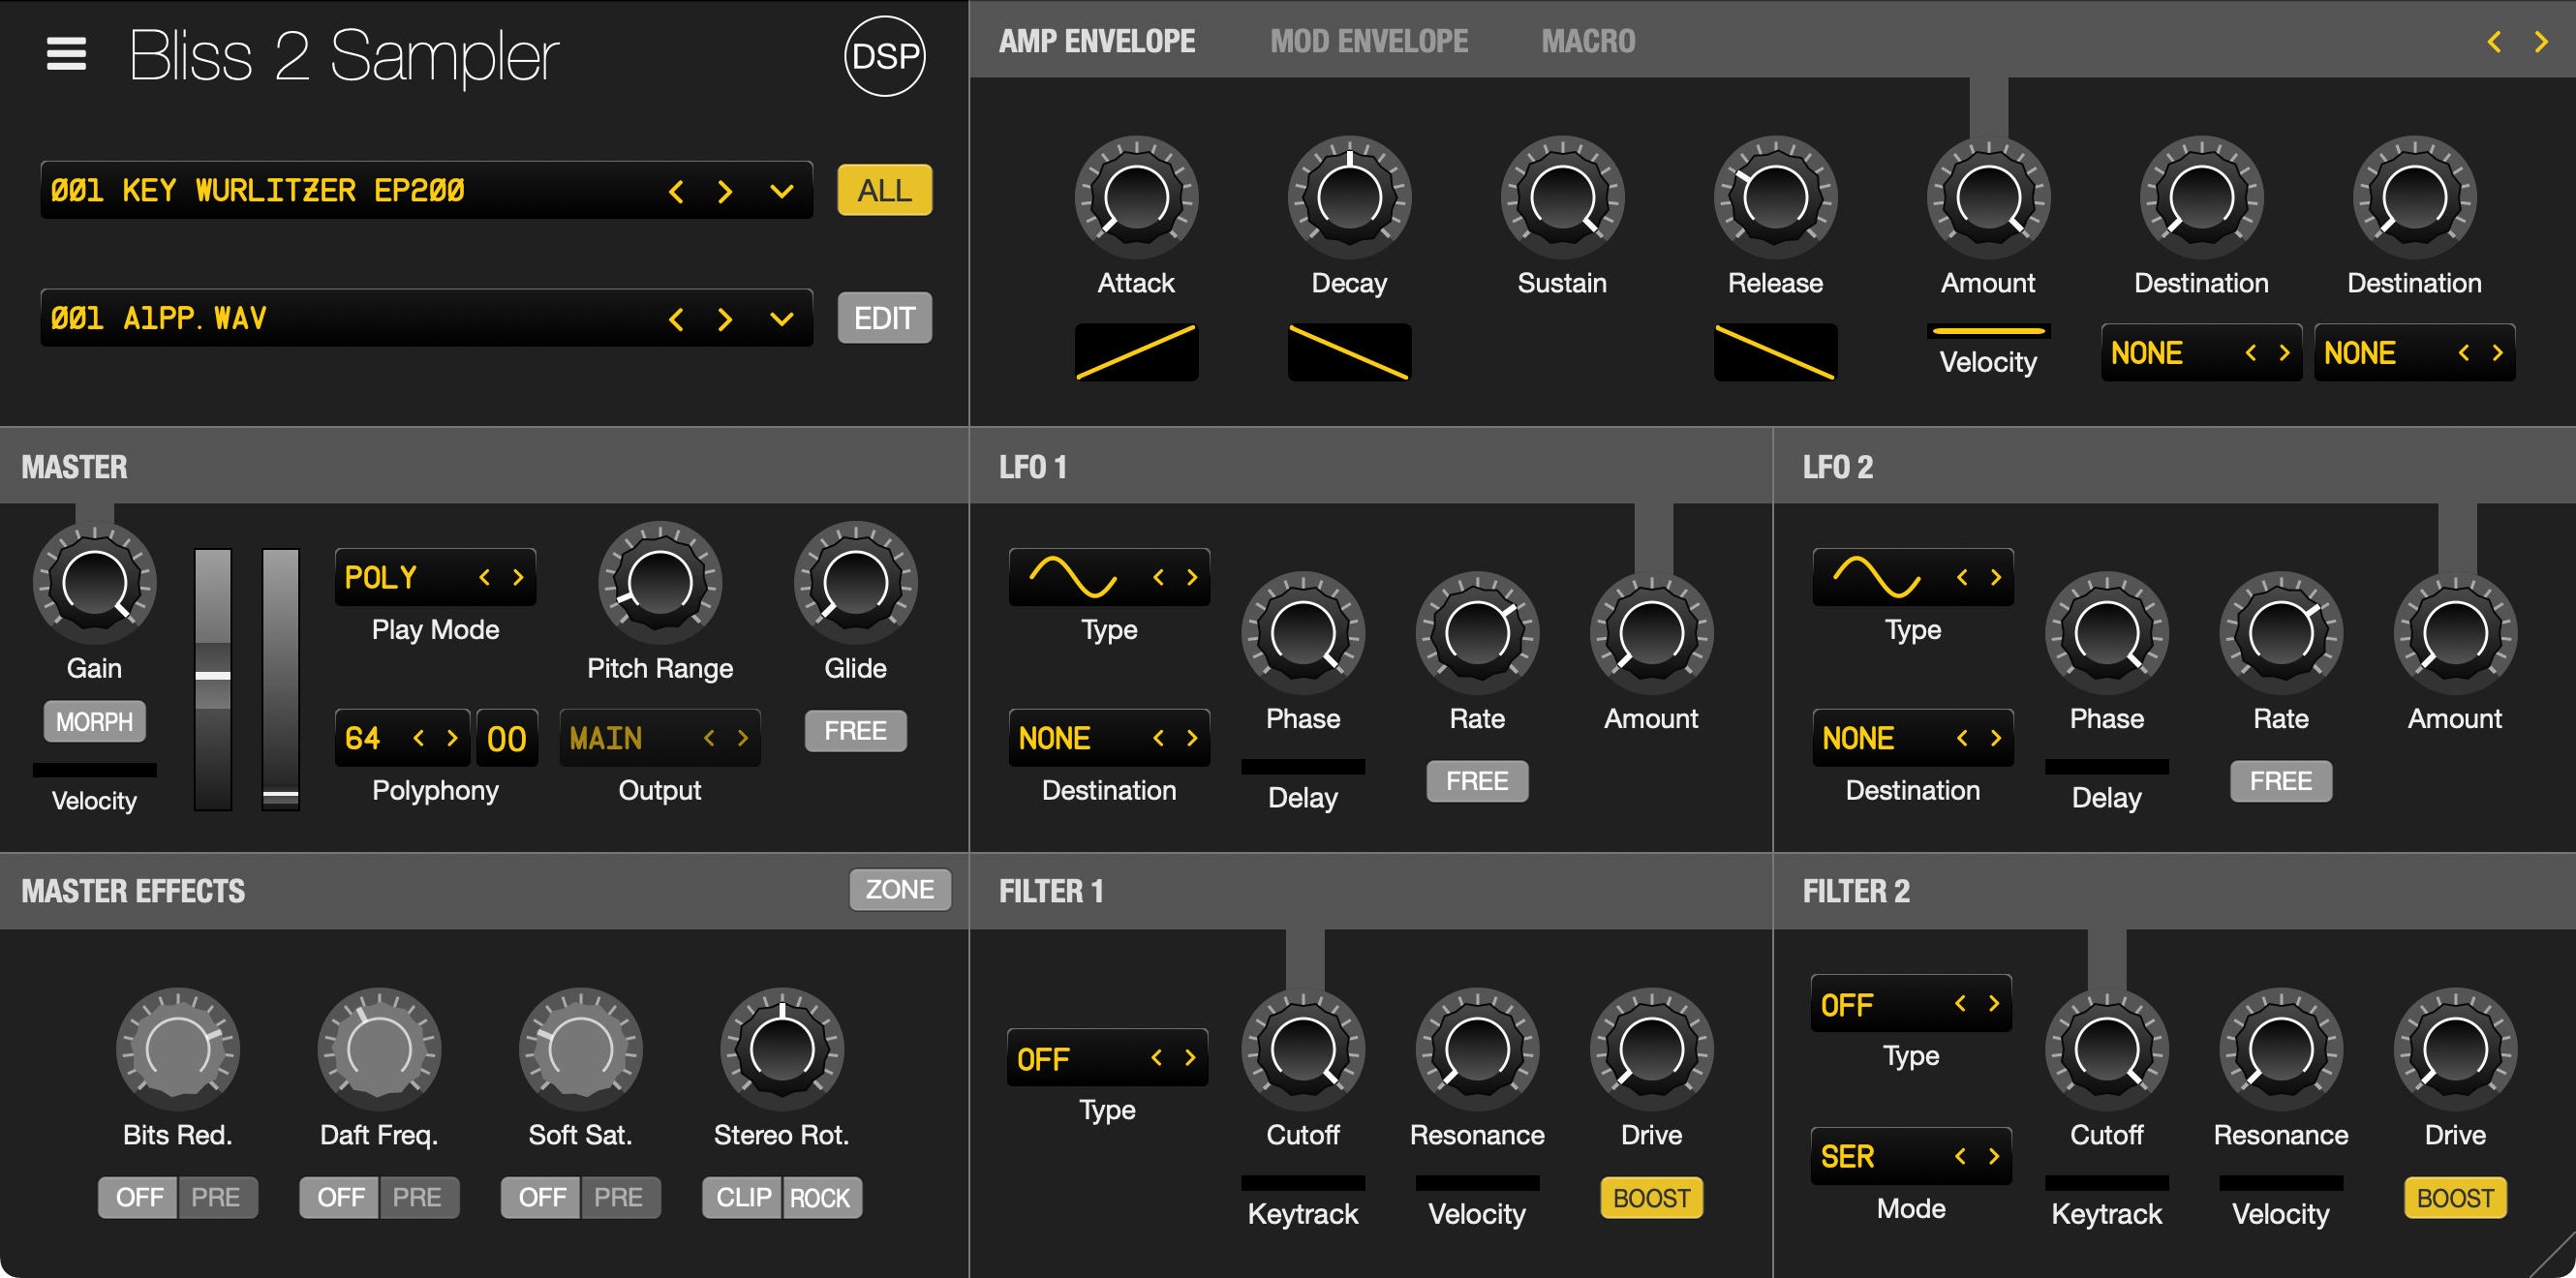Open the MACRO tab
Viewport: 2576px width, 1278px height.
tap(1587, 40)
